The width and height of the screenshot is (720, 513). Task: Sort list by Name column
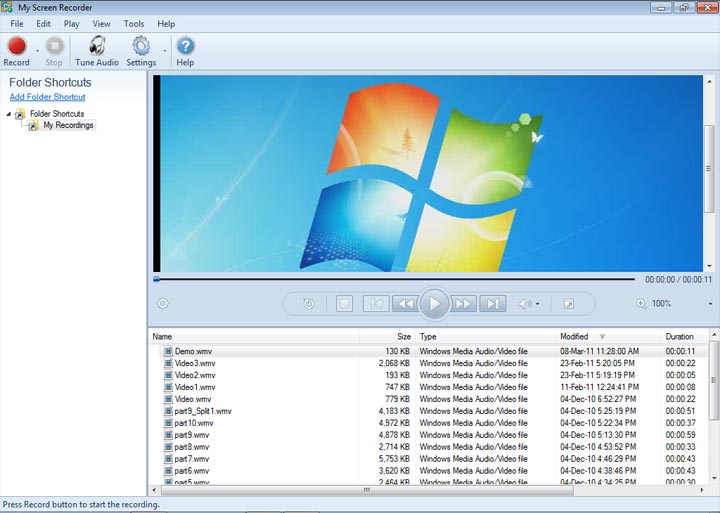point(162,337)
